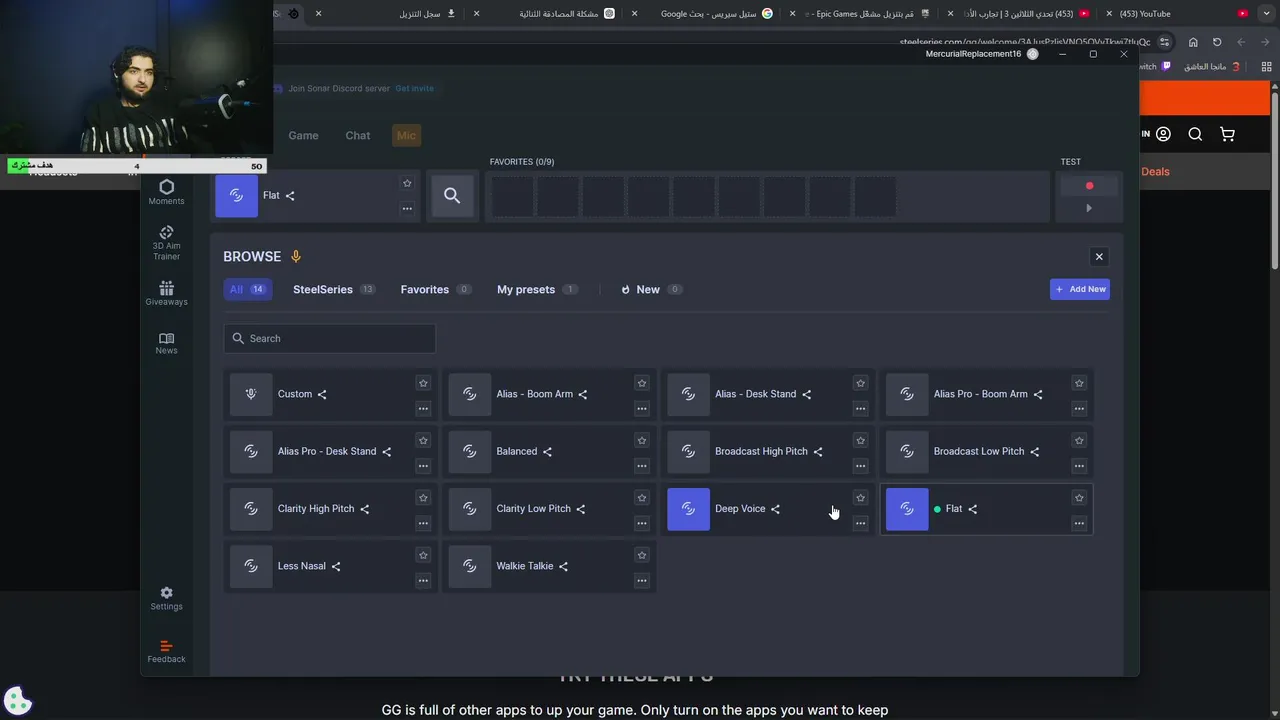This screenshot has height=720, width=1280.
Task: Open 3D Aim Trainer in sidebar
Action: click(x=166, y=243)
